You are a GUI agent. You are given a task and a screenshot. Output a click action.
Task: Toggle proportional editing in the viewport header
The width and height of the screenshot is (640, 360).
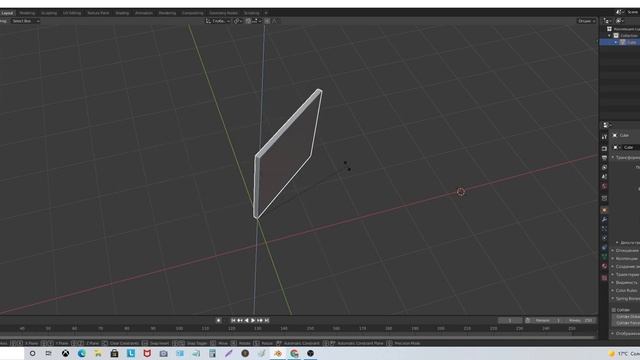pos(267,21)
